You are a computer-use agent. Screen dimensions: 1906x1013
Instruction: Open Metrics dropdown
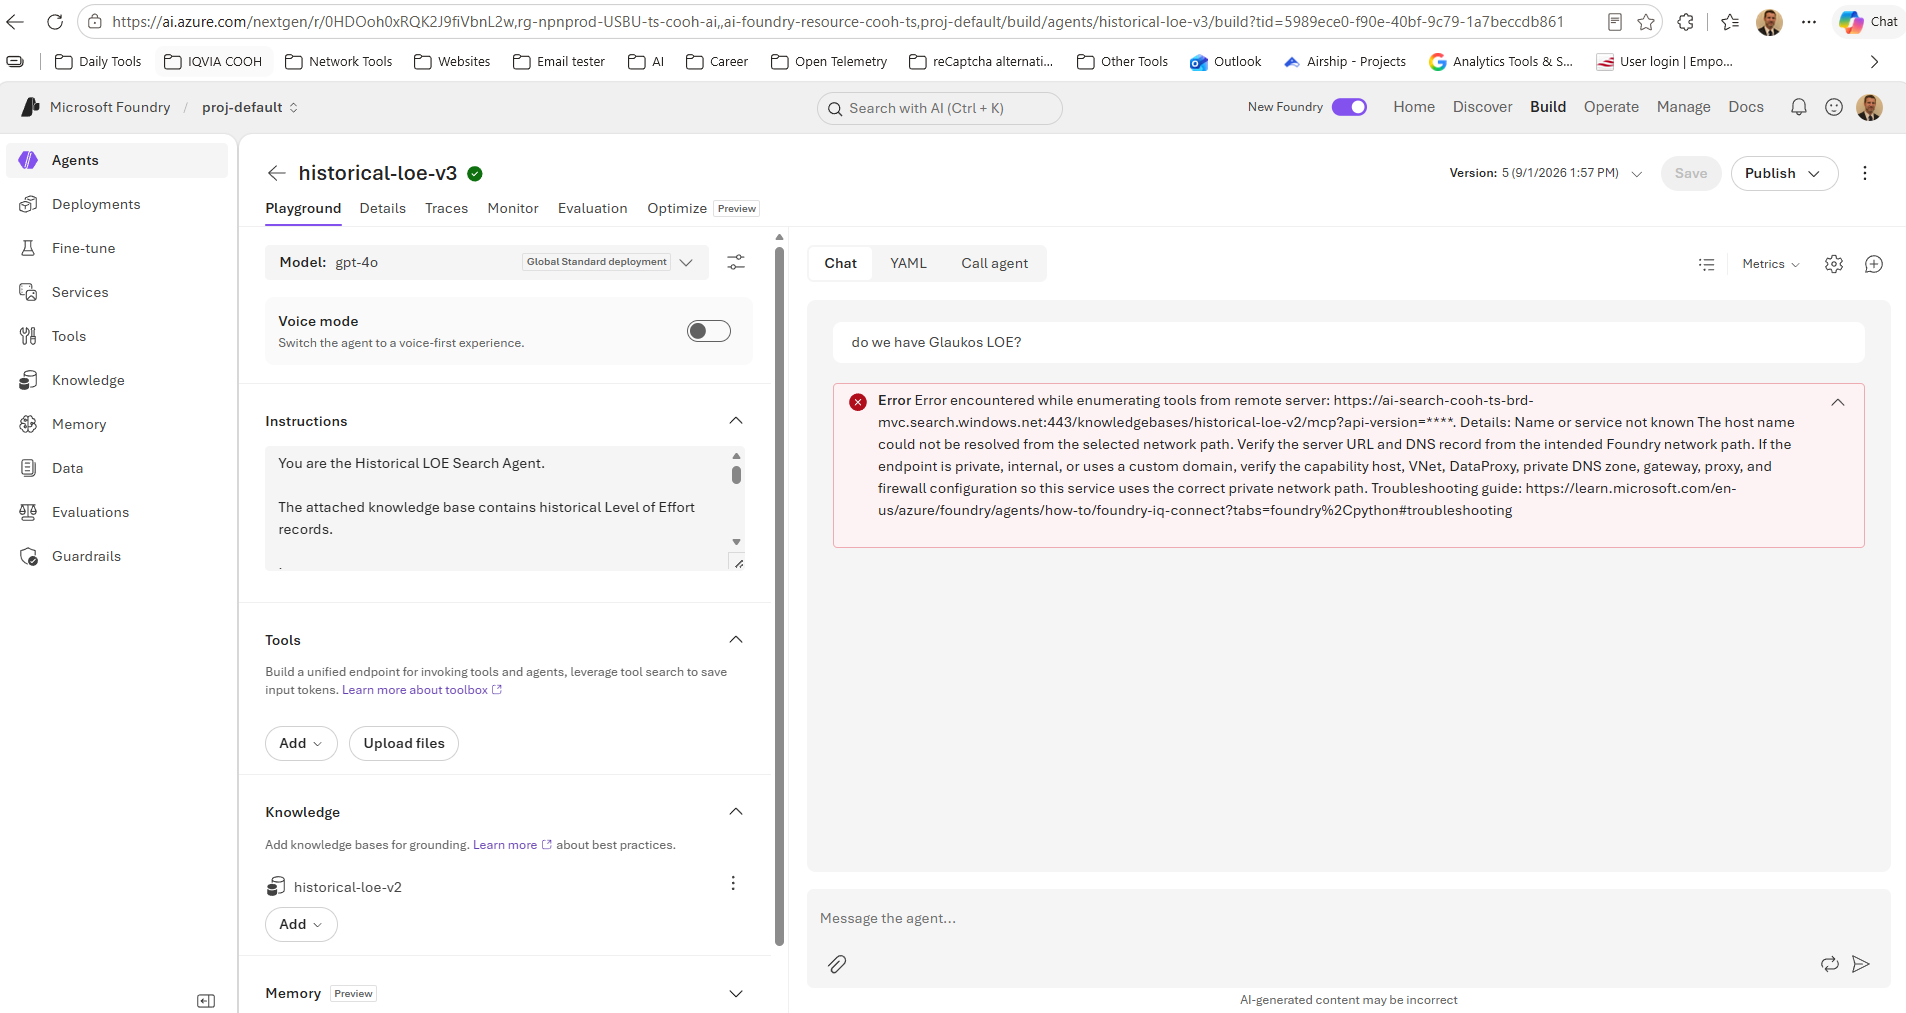pyautogui.click(x=1771, y=264)
